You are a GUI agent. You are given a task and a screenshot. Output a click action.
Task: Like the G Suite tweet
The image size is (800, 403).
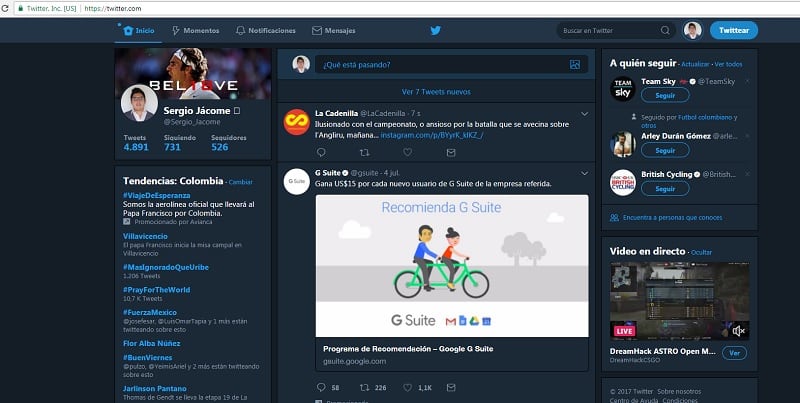pyautogui.click(x=408, y=388)
